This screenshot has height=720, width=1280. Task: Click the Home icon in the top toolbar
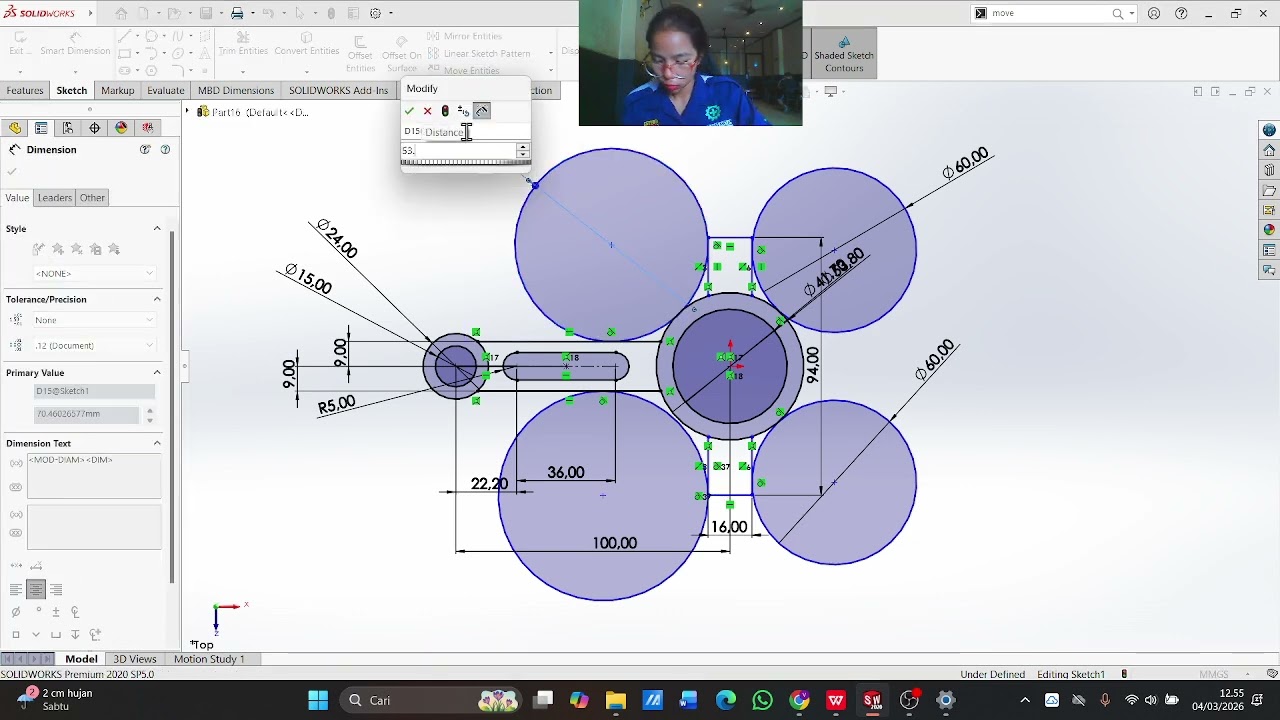[x=121, y=13]
